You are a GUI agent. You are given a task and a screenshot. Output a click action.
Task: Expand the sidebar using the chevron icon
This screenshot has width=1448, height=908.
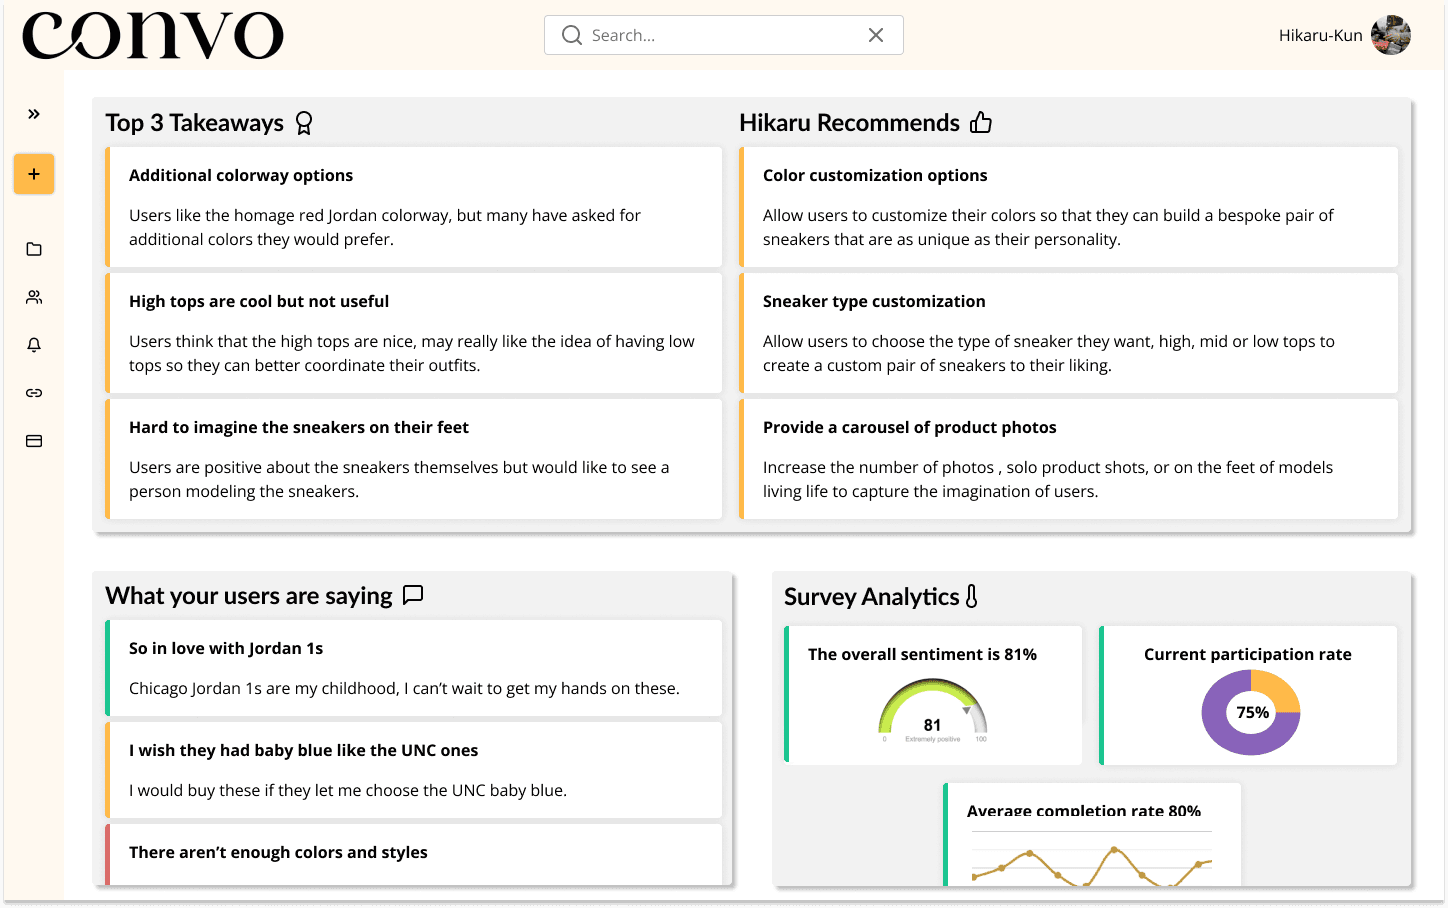(33, 113)
